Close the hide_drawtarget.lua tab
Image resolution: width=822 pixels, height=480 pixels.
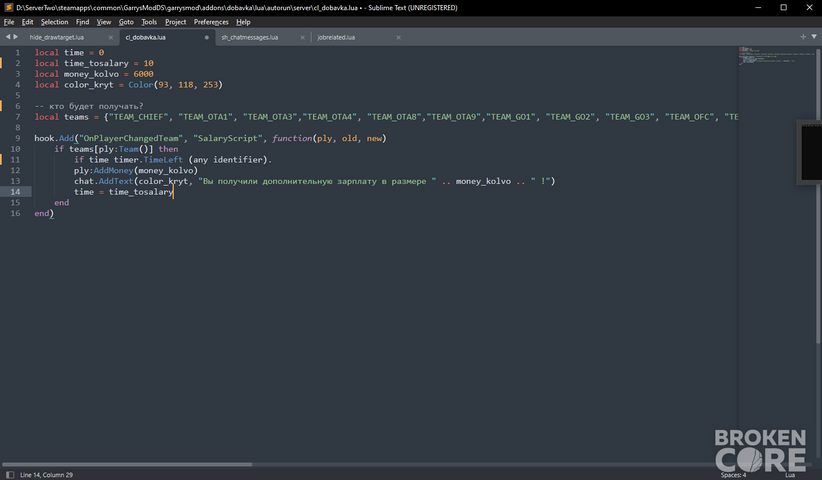point(111,37)
